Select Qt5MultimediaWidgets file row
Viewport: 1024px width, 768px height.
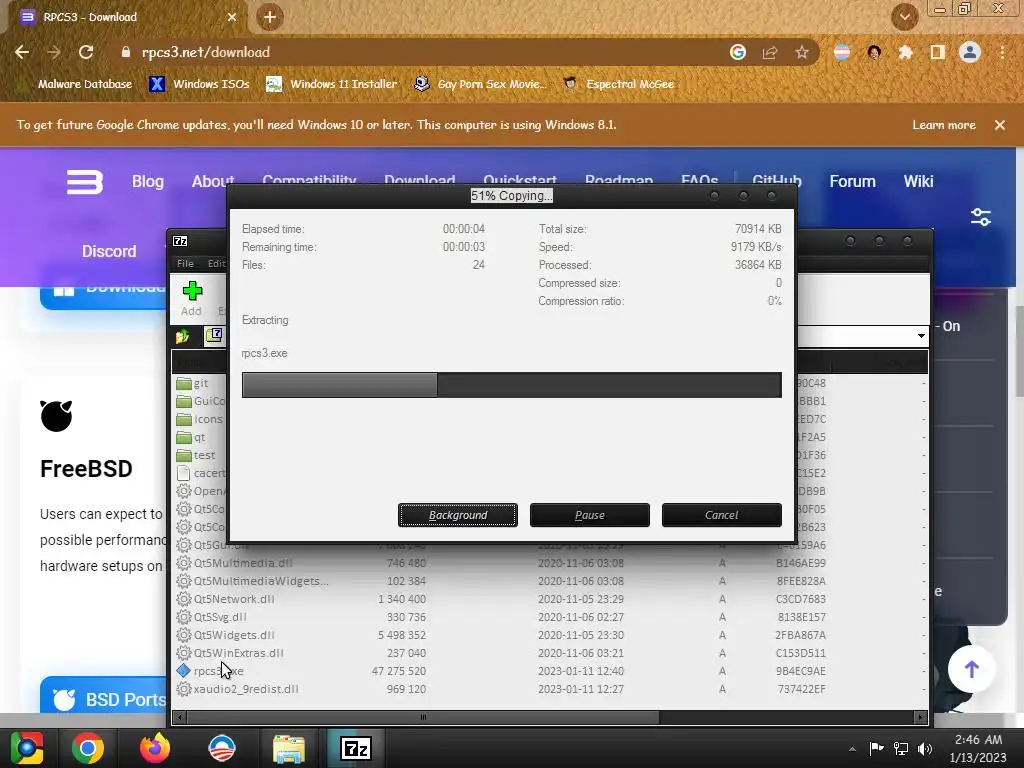[x=549, y=581]
